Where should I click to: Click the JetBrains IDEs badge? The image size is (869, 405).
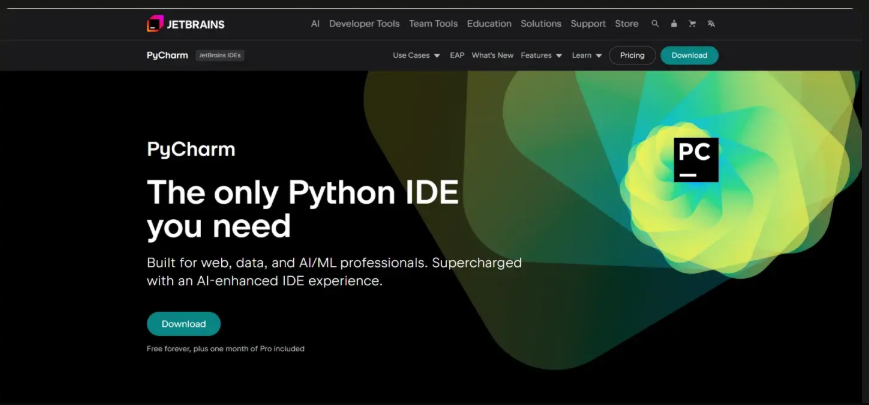[220, 56]
